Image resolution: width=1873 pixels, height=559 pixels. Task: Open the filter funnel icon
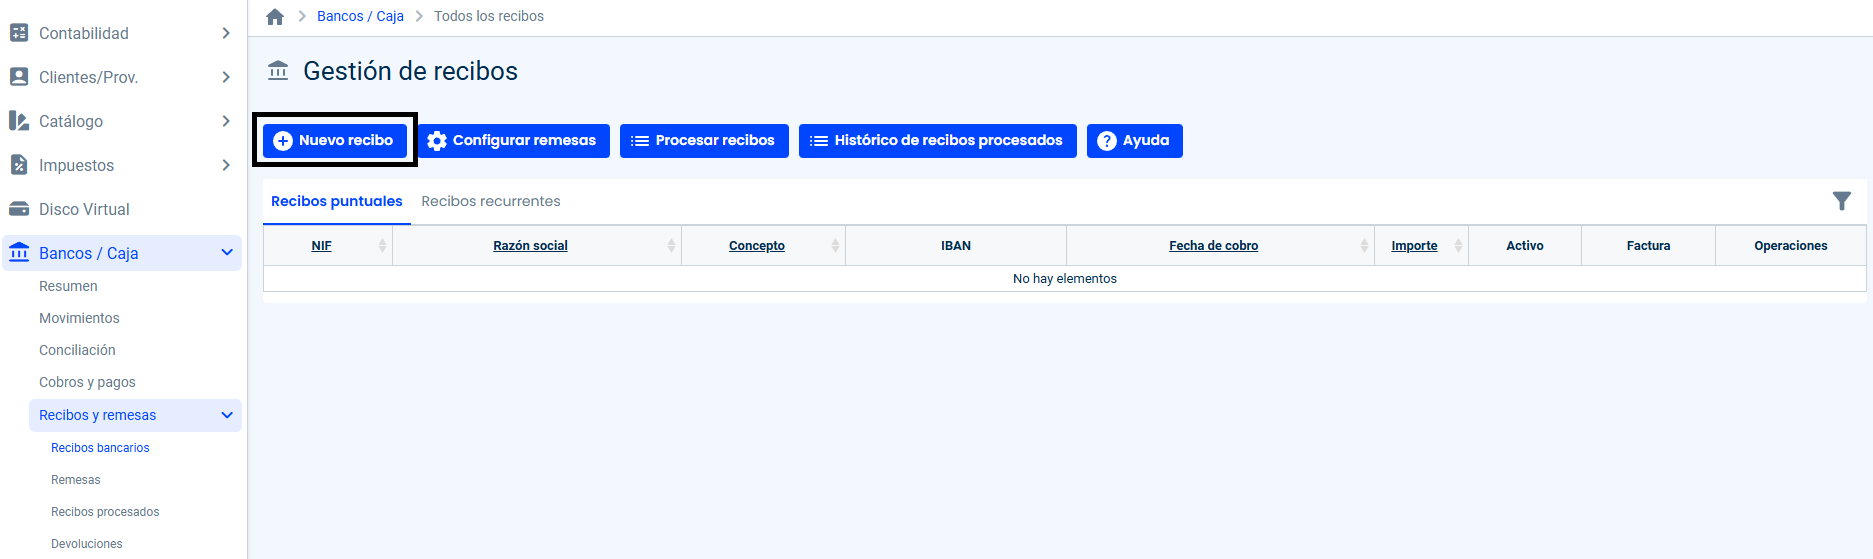[x=1841, y=201]
